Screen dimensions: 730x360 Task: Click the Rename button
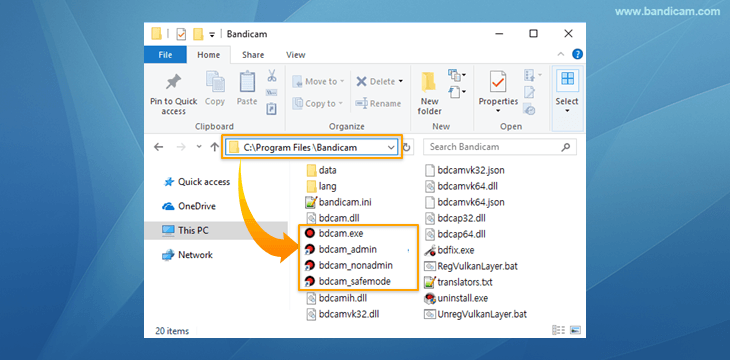378,103
